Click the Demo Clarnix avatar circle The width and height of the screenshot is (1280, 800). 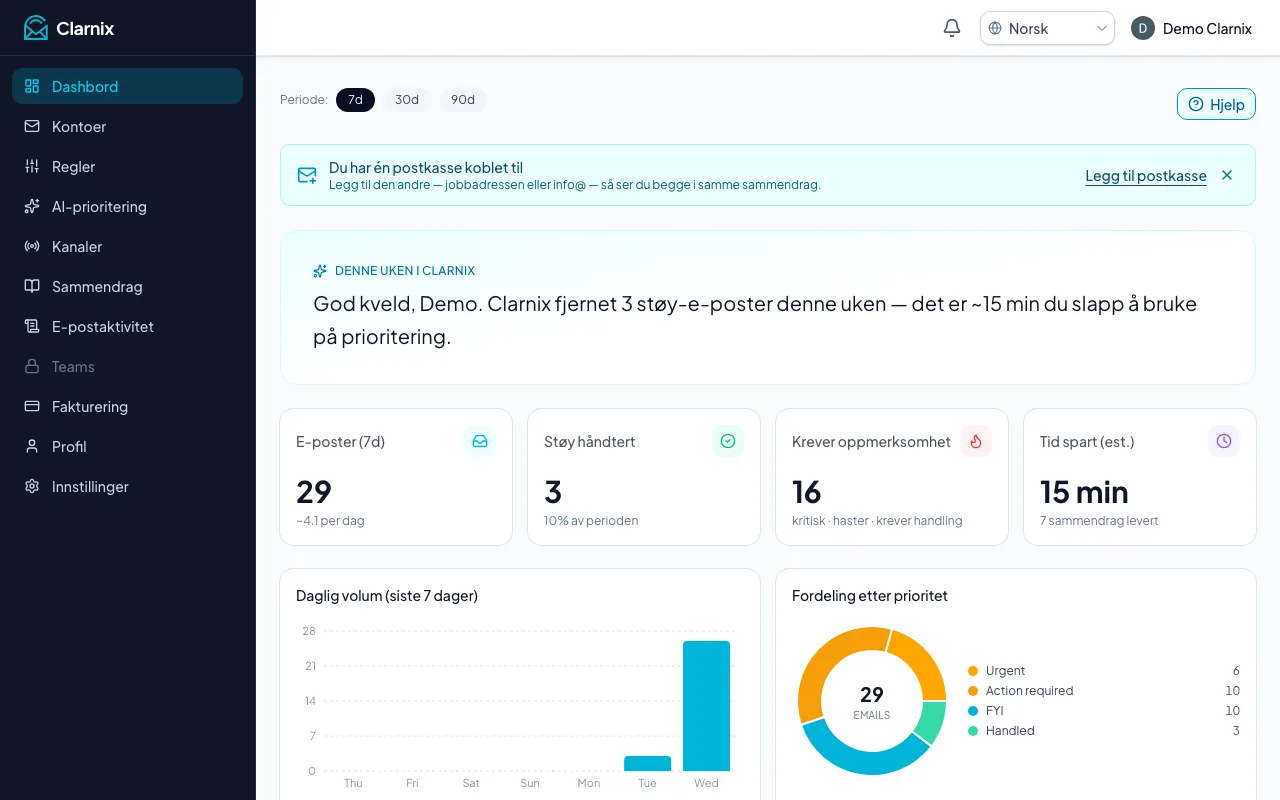point(1143,28)
